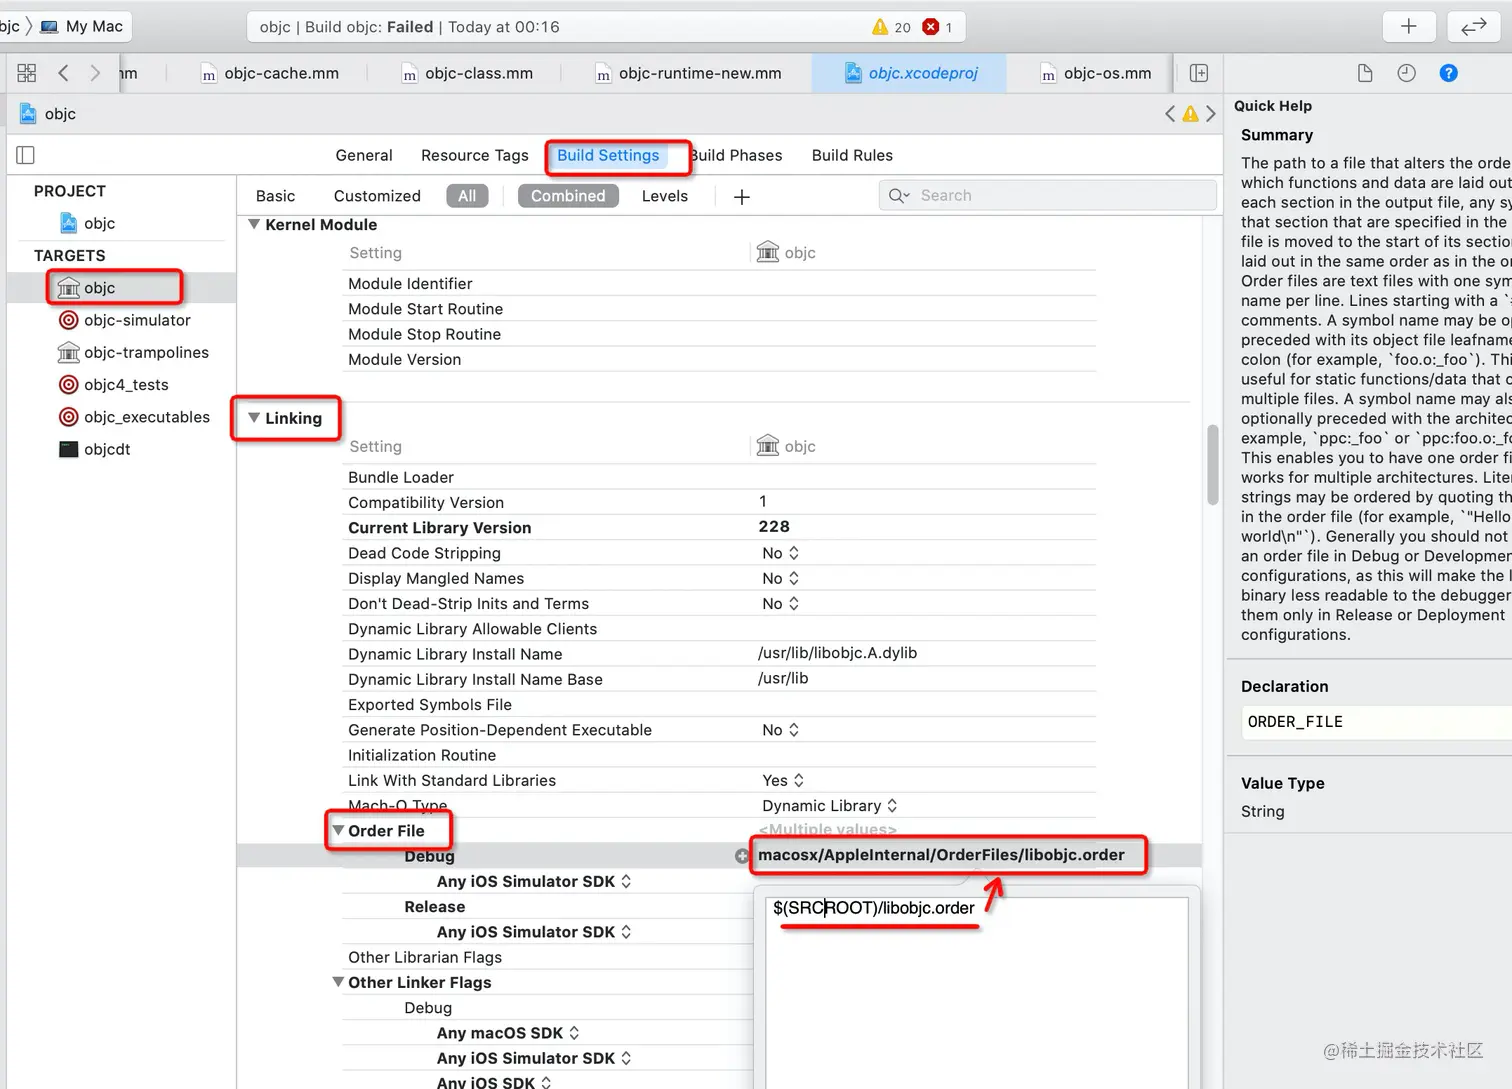Hide the project and targets sidebar
This screenshot has height=1089, width=1512.
pos(26,155)
